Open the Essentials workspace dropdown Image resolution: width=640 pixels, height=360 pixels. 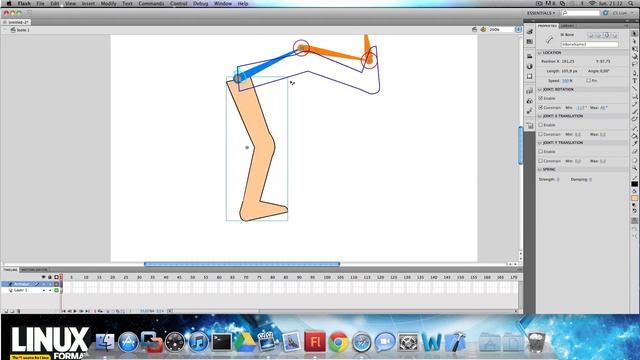pos(541,13)
